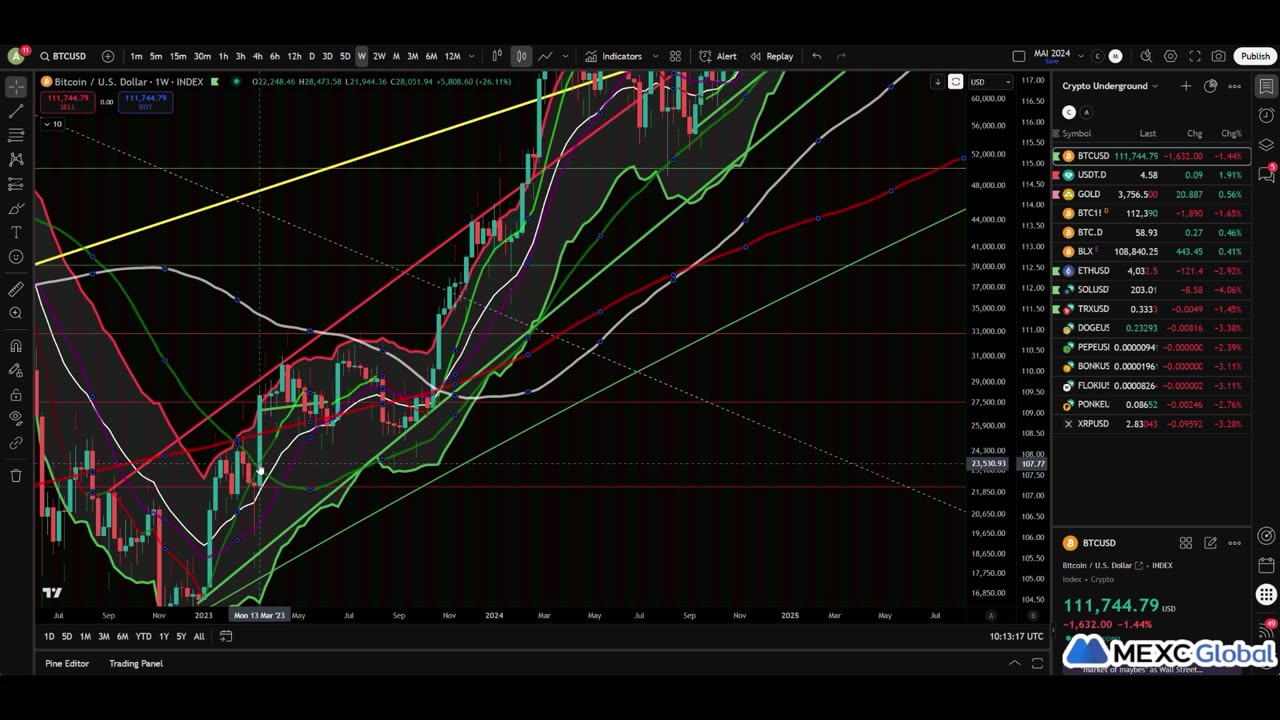
Task: Open the Fibonacci retracement tools
Action: (16, 135)
